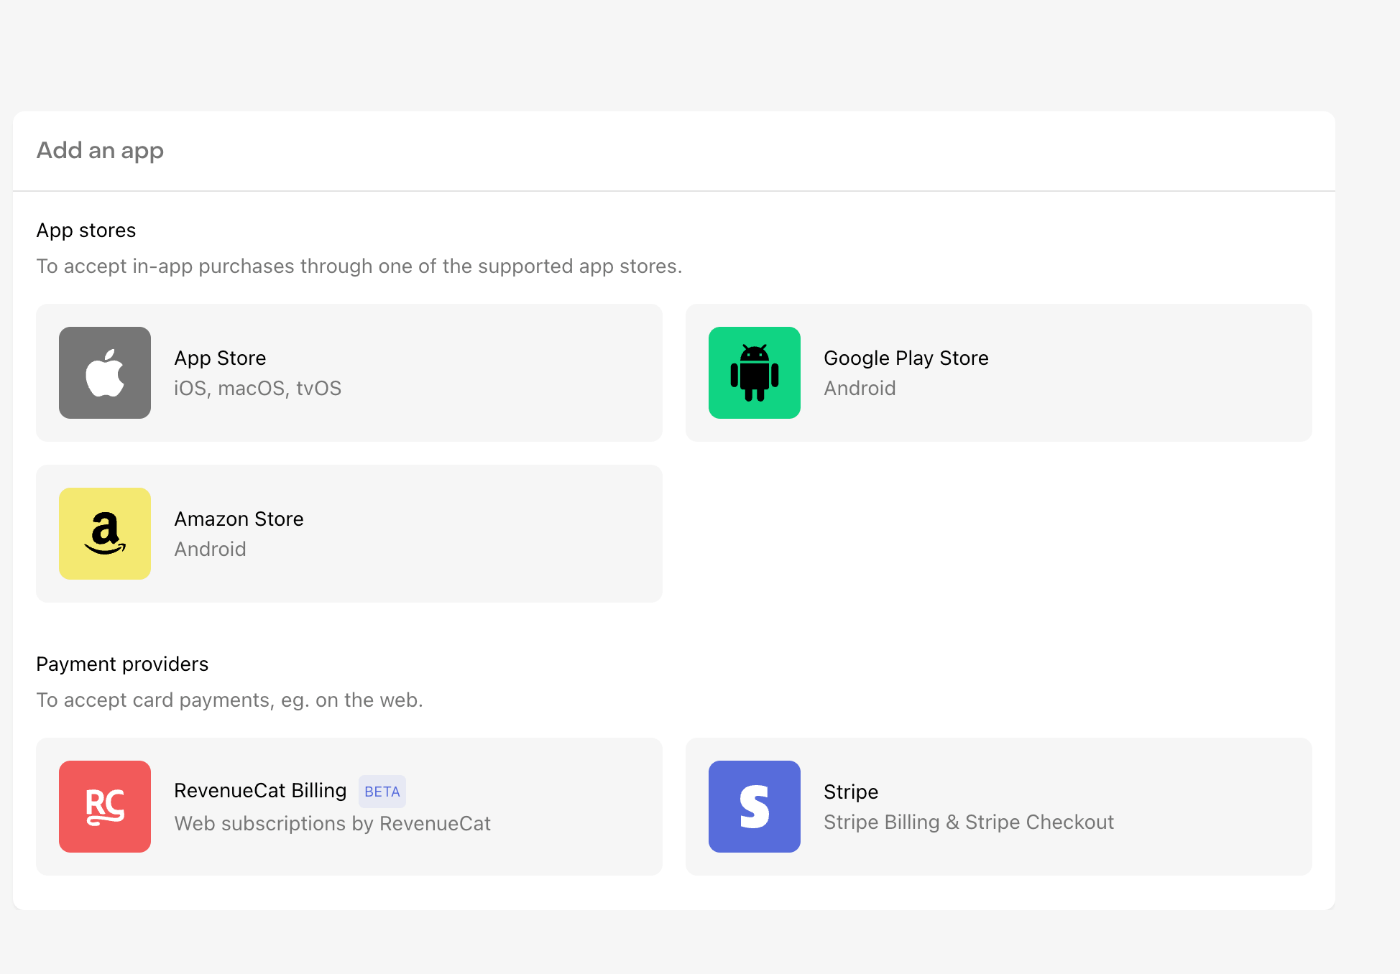This screenshot has height=974, width=1400.
Task: Click the Apple logo App Store icon
Action: click(105, 373)
